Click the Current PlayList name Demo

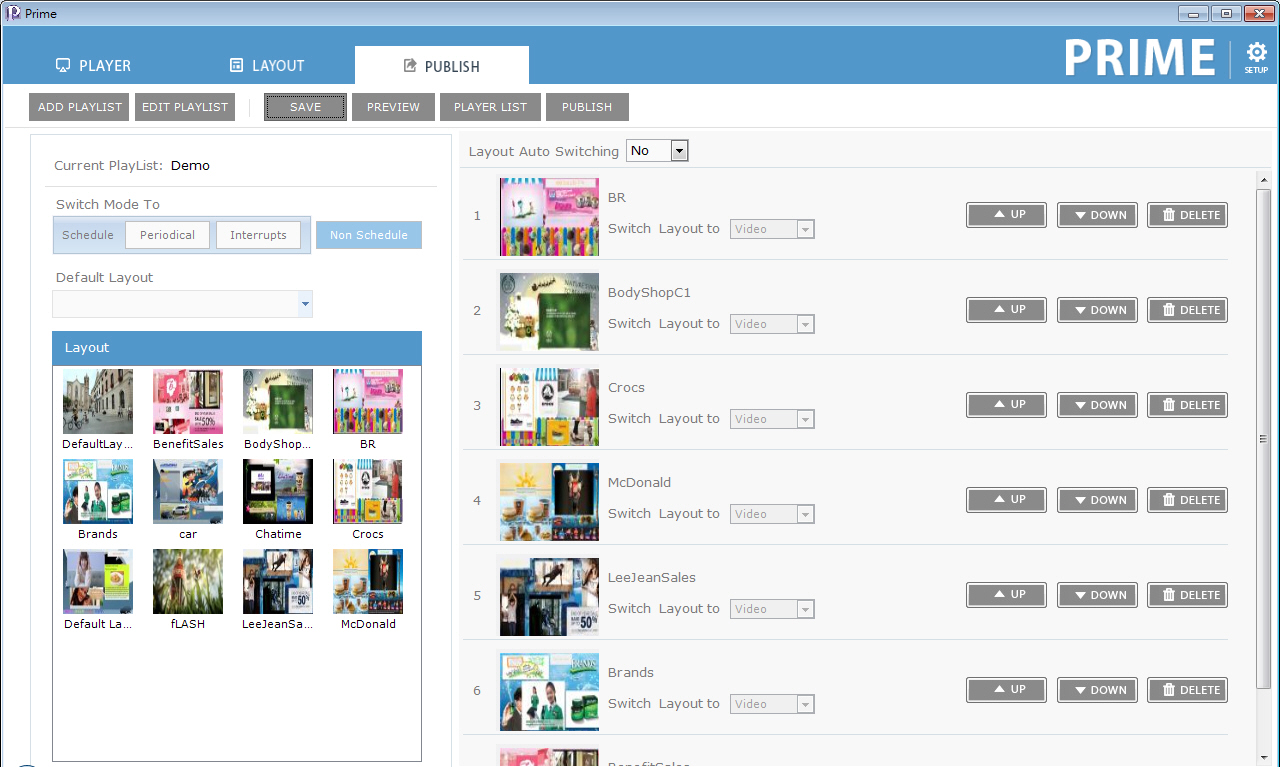coord(190,166)
